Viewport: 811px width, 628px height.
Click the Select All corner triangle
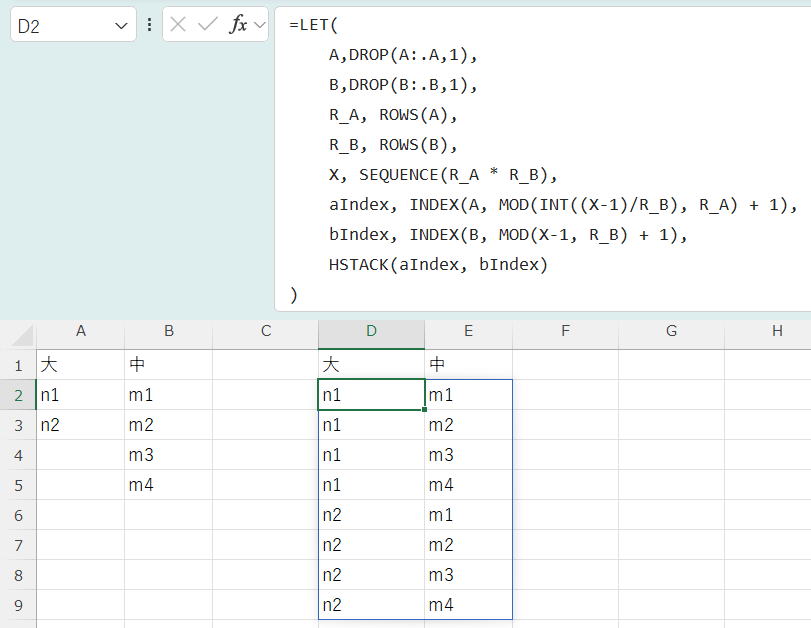pyautogui.click(x=22, y=335)
